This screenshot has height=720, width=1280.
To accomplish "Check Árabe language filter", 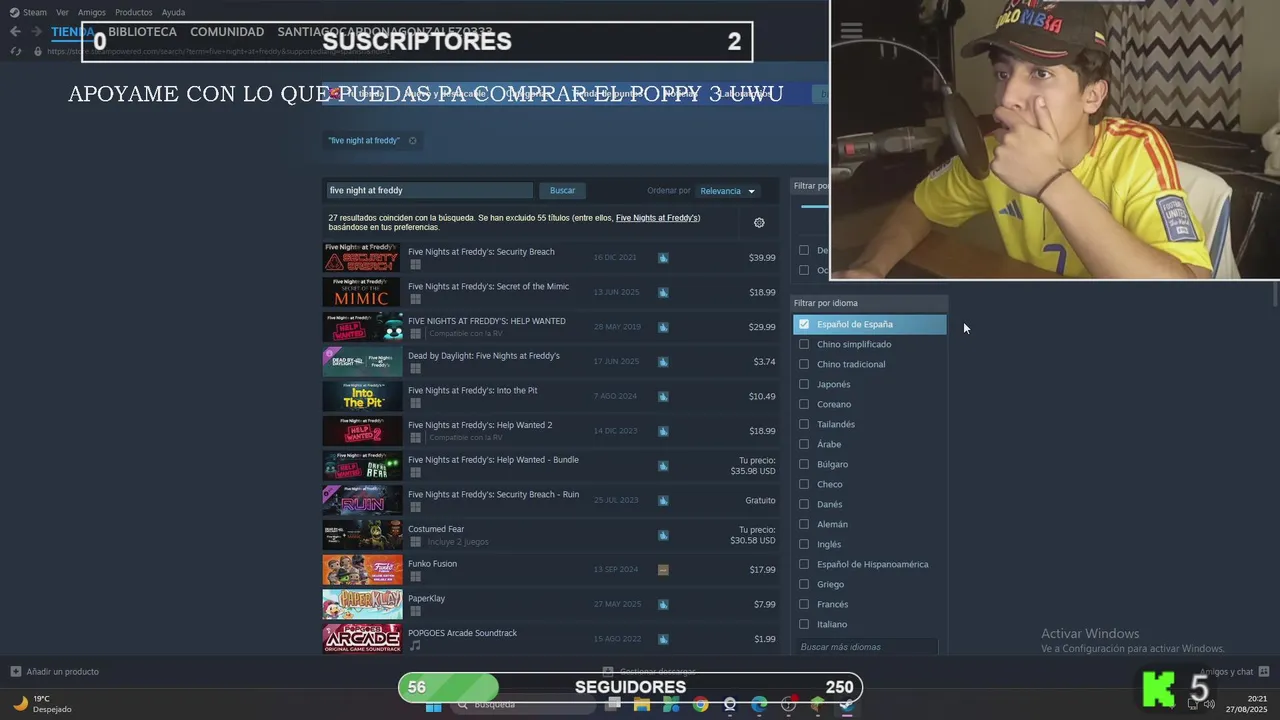I will 804,444.
